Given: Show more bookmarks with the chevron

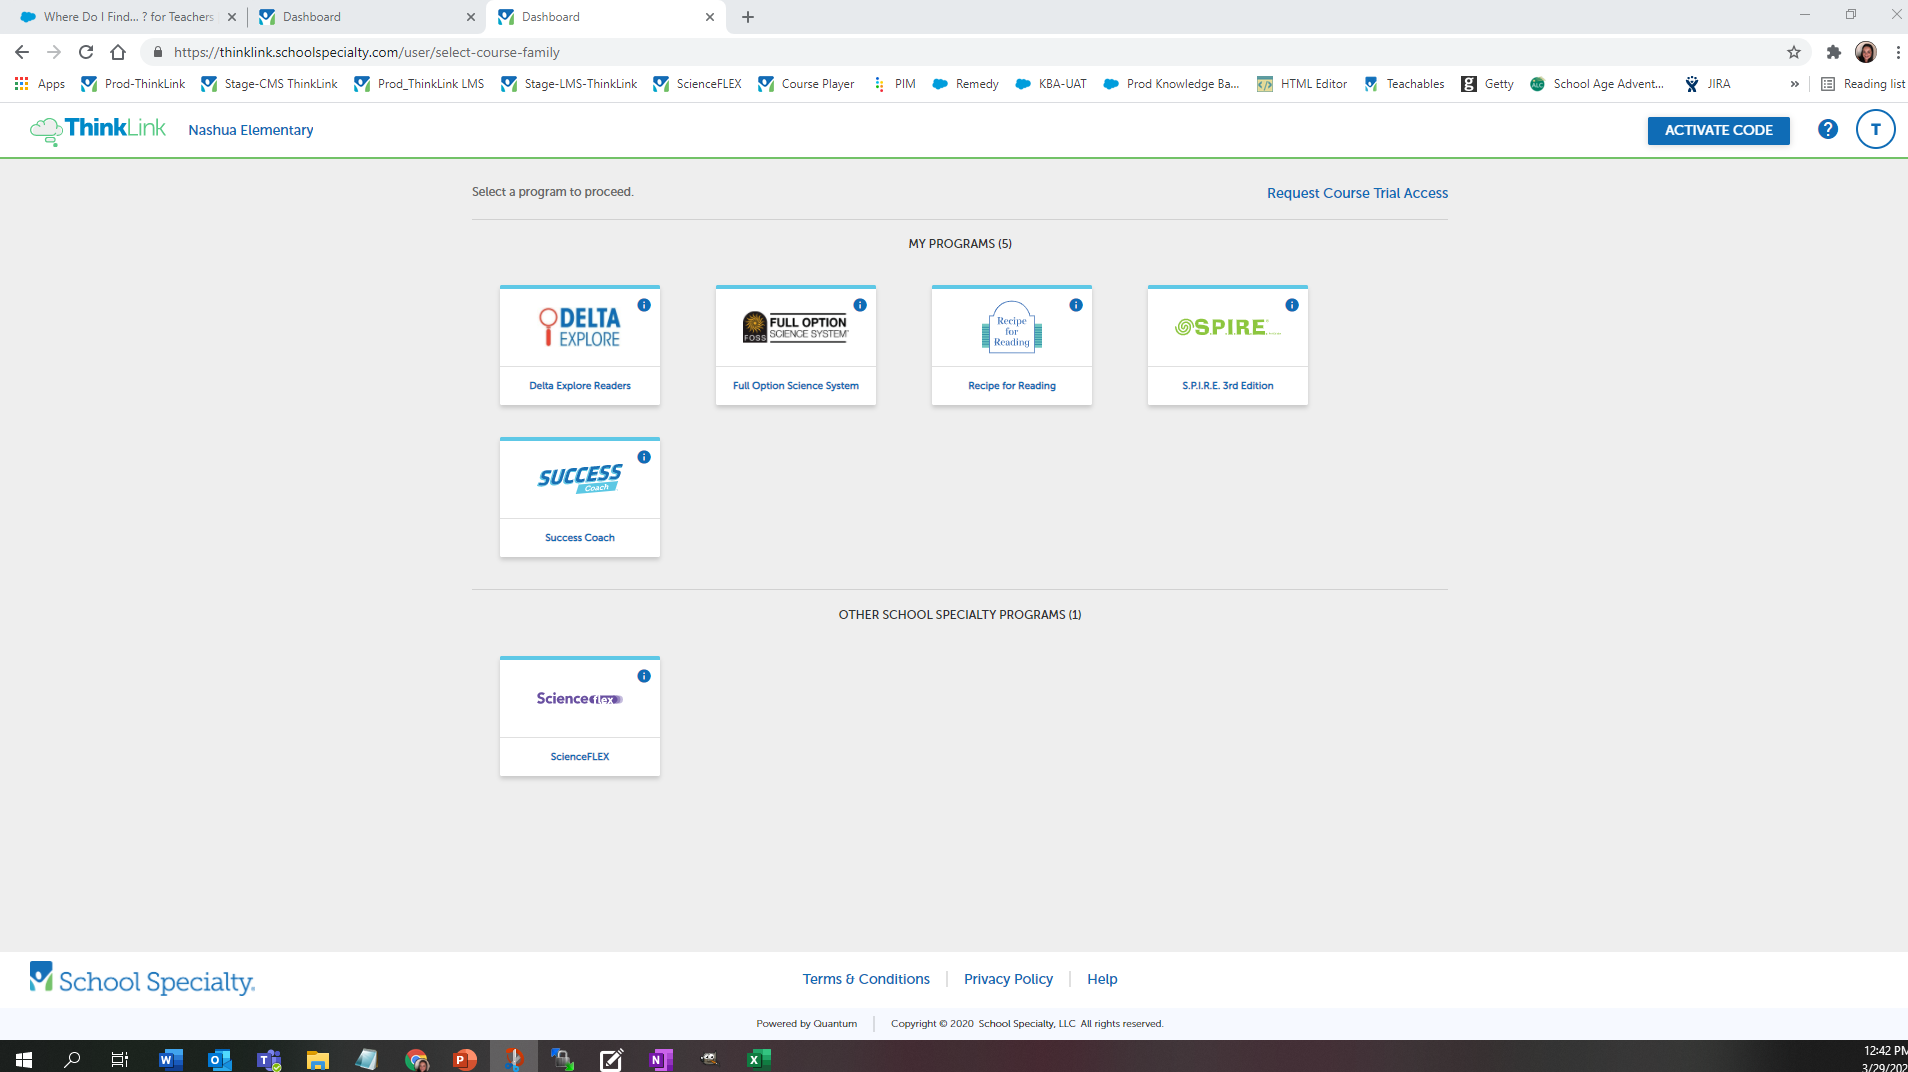Looking at the screenshot, I should (x=1794, y=84).
